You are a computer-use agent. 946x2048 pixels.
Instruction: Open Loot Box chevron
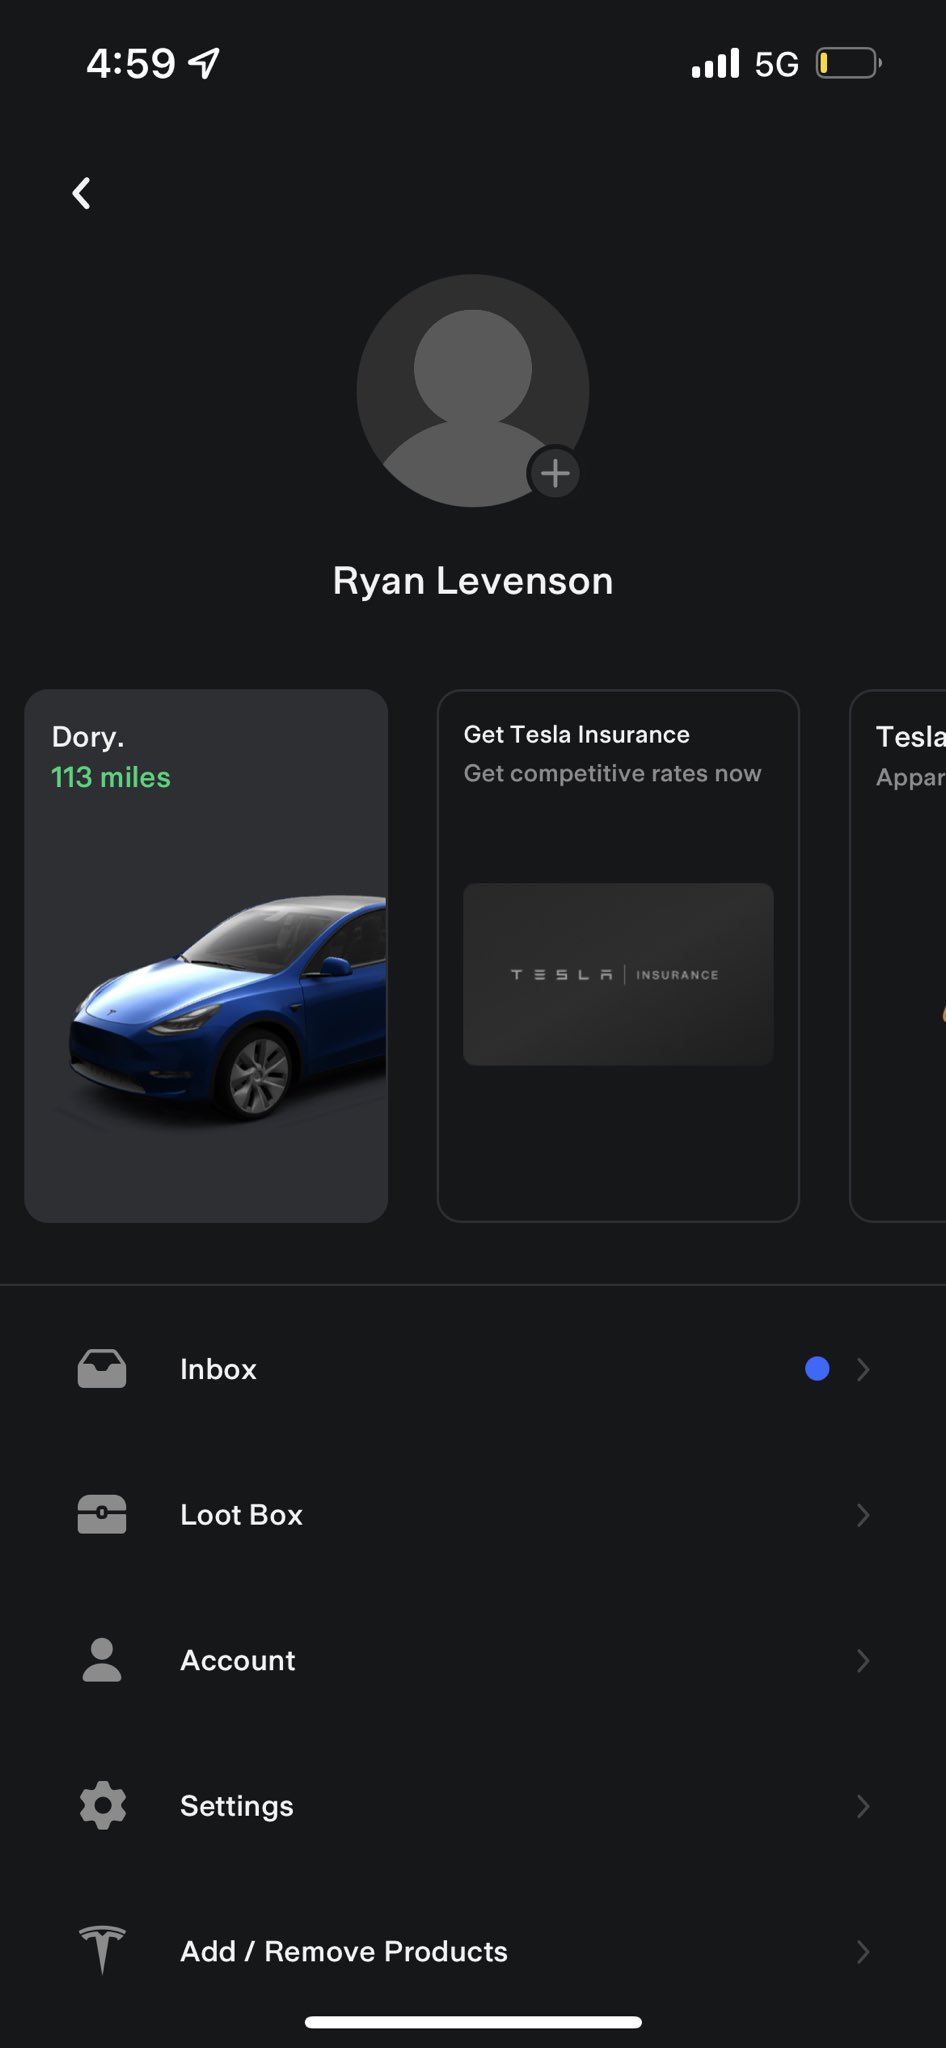pyautogui.click(x=863, y=1515)
